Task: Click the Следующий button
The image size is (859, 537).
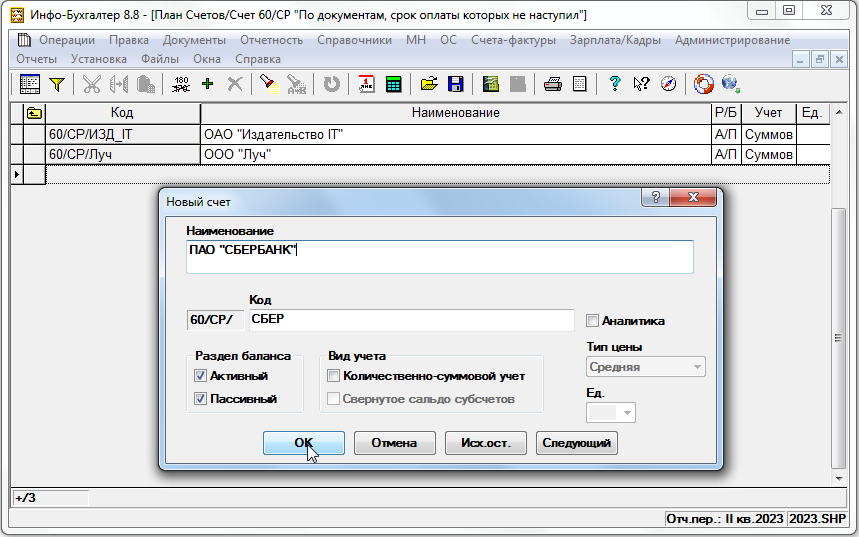Action: click(576, 443)
